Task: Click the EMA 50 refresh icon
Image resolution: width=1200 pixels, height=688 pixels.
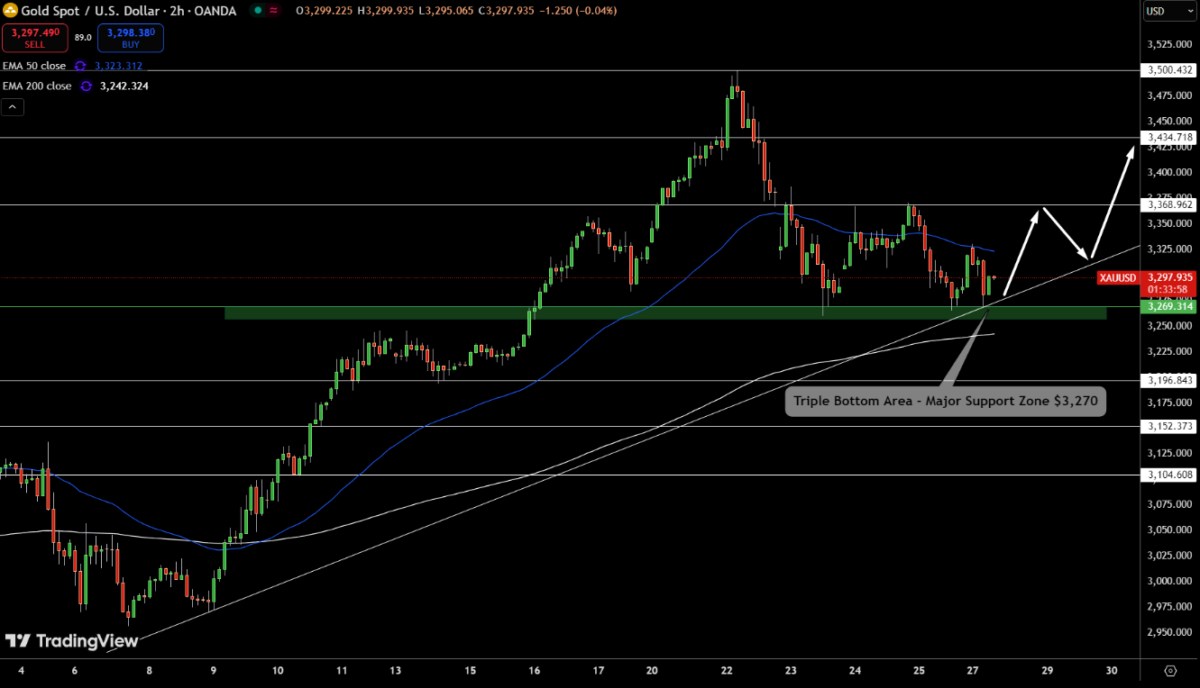Action: (x=80, y=66)
